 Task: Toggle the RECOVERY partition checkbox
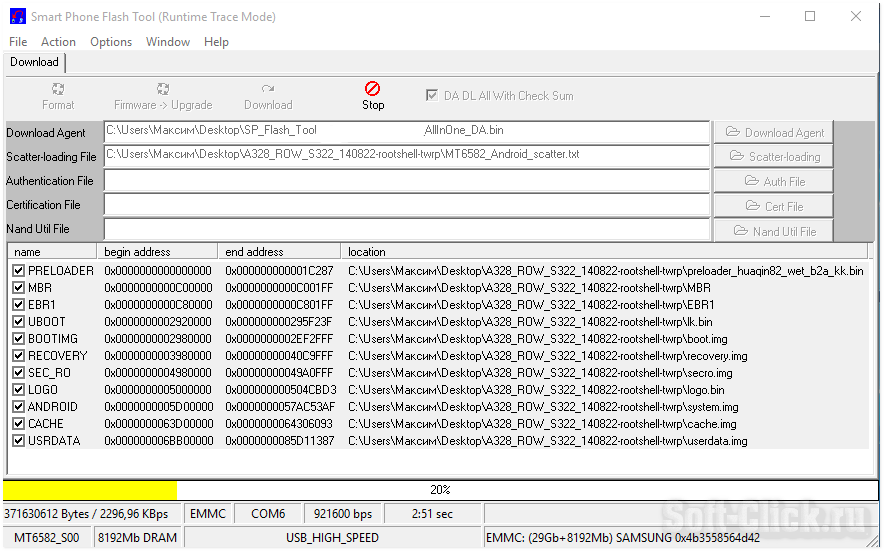(x=19, y=356)
